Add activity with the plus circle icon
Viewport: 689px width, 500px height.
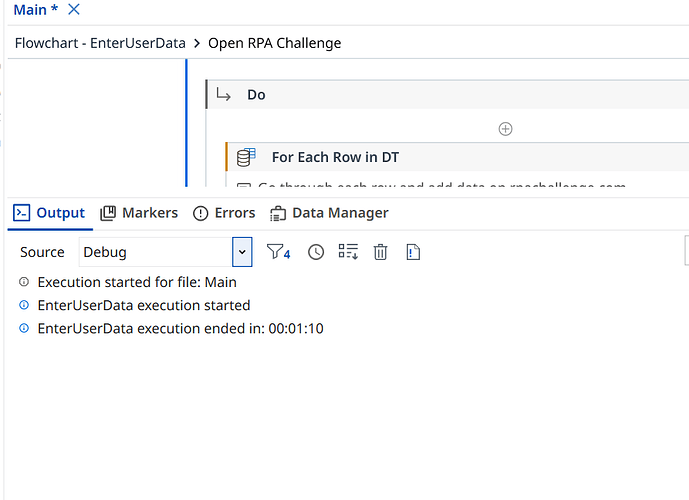505,129
